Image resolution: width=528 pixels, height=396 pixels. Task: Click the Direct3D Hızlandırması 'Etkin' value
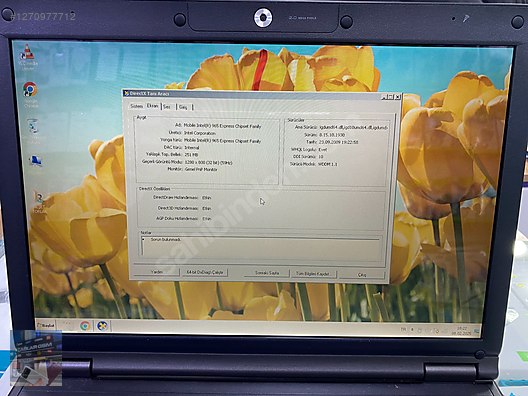coord(206,208)
